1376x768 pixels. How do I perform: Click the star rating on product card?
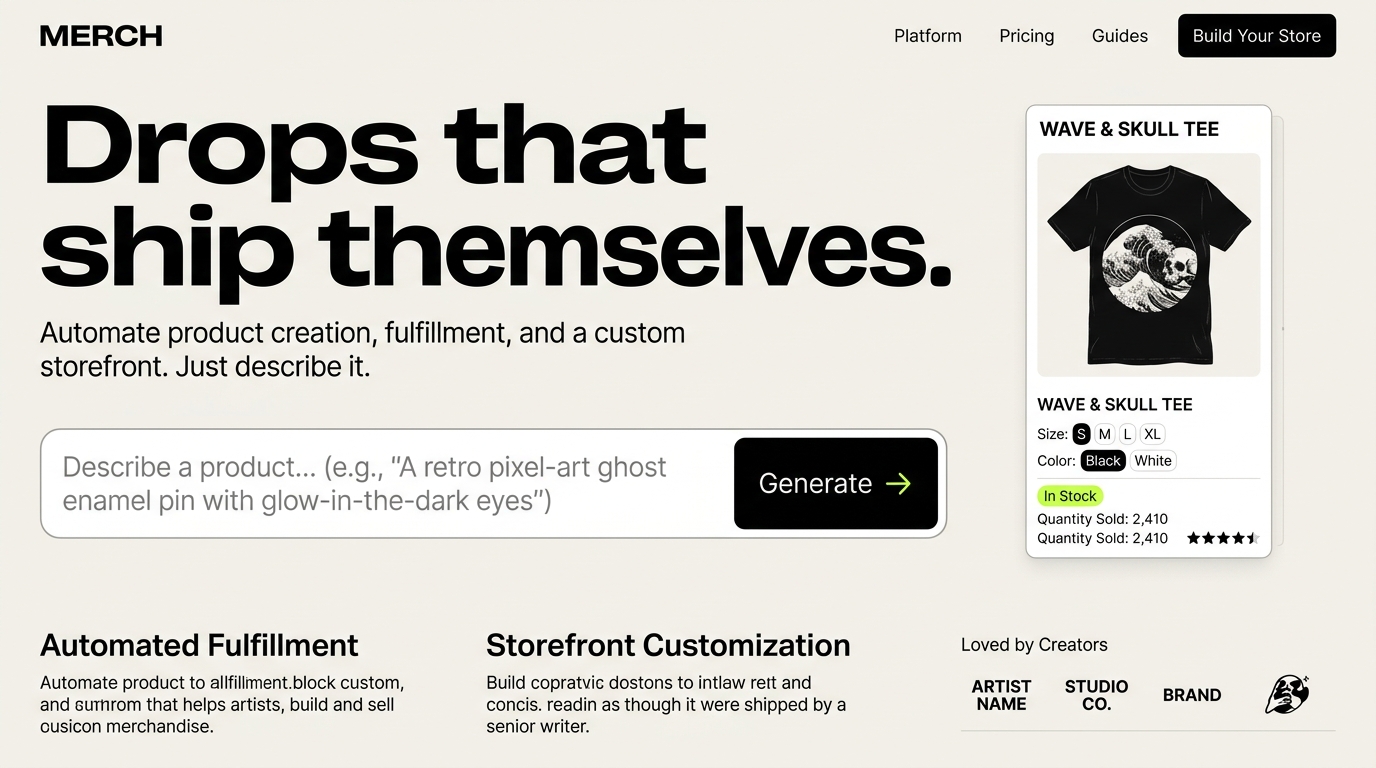pos(1222,538)
